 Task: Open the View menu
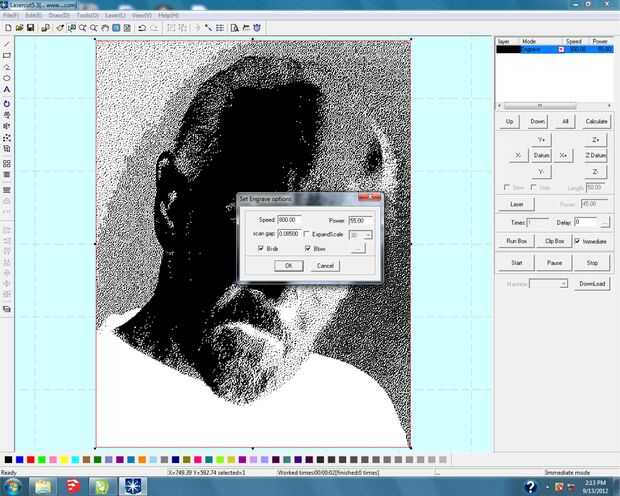142,15
